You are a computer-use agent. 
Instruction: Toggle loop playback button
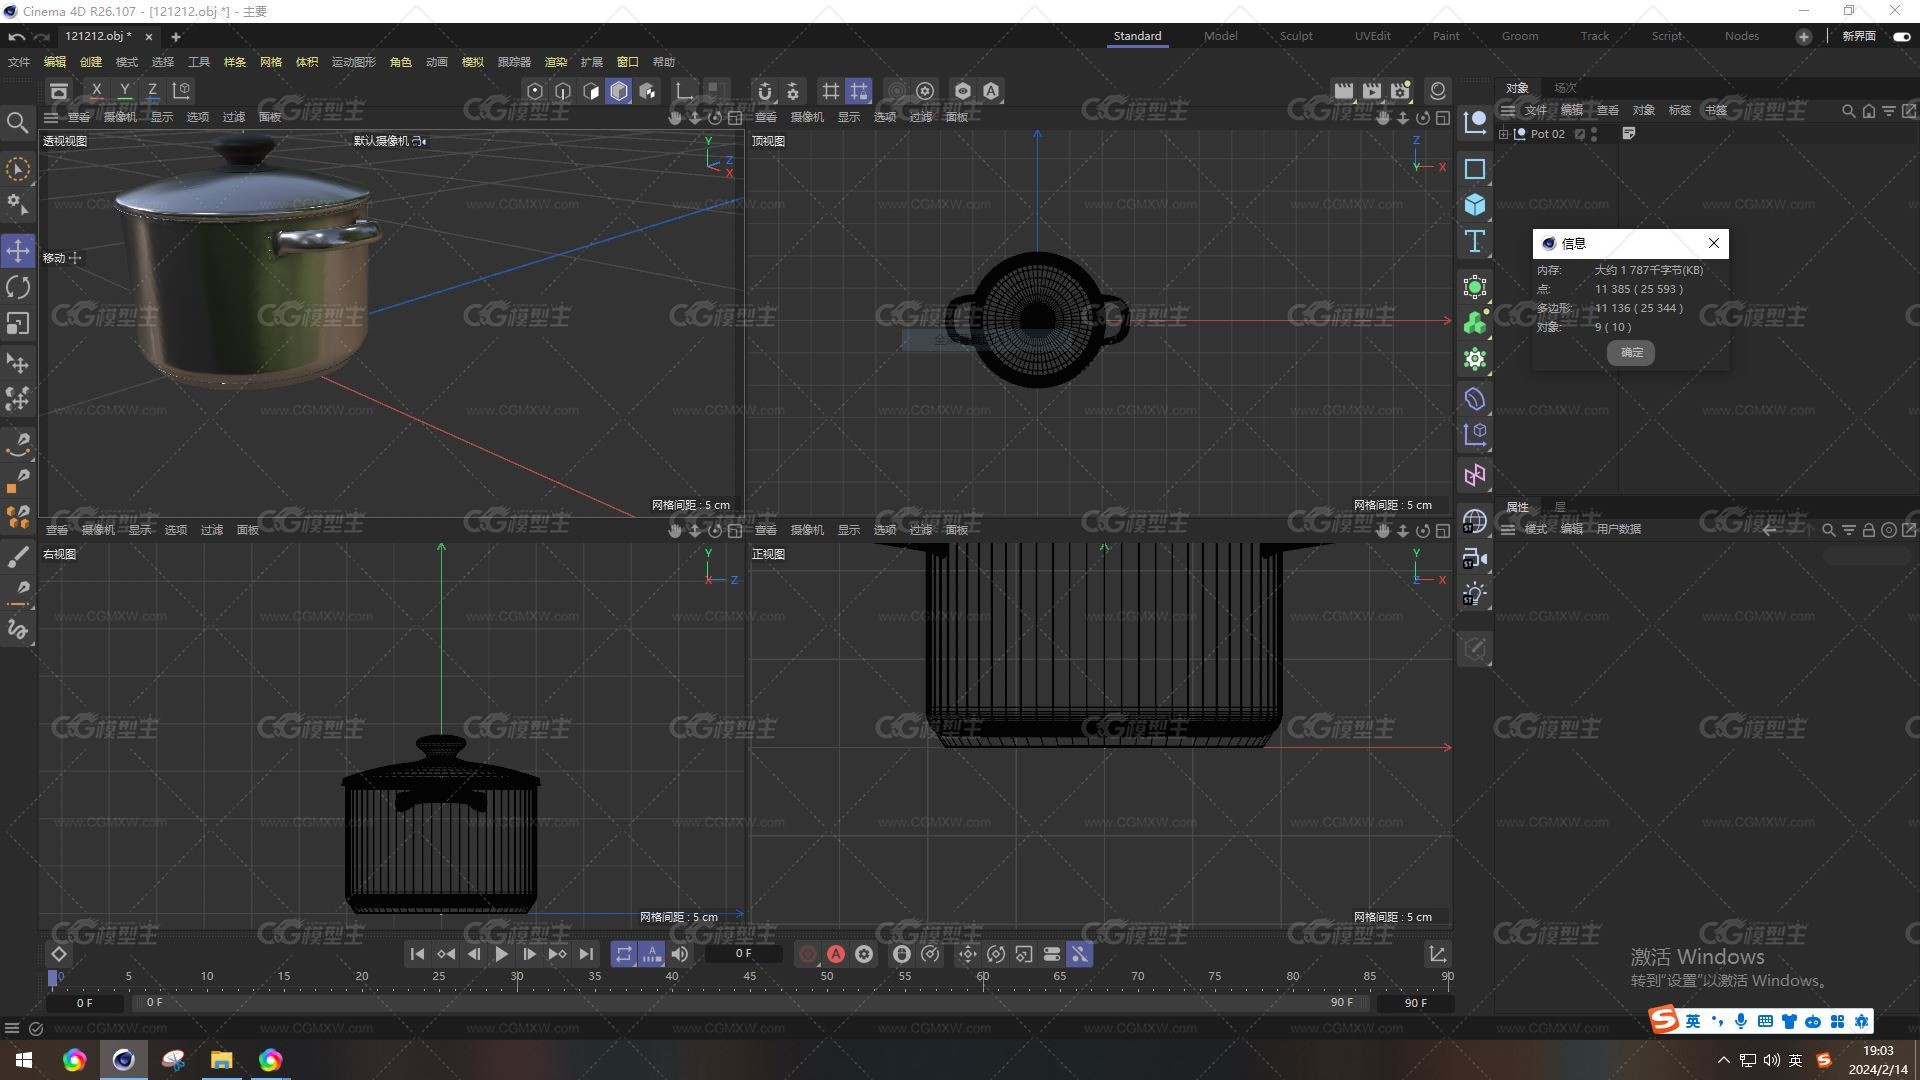pos(623,954)
